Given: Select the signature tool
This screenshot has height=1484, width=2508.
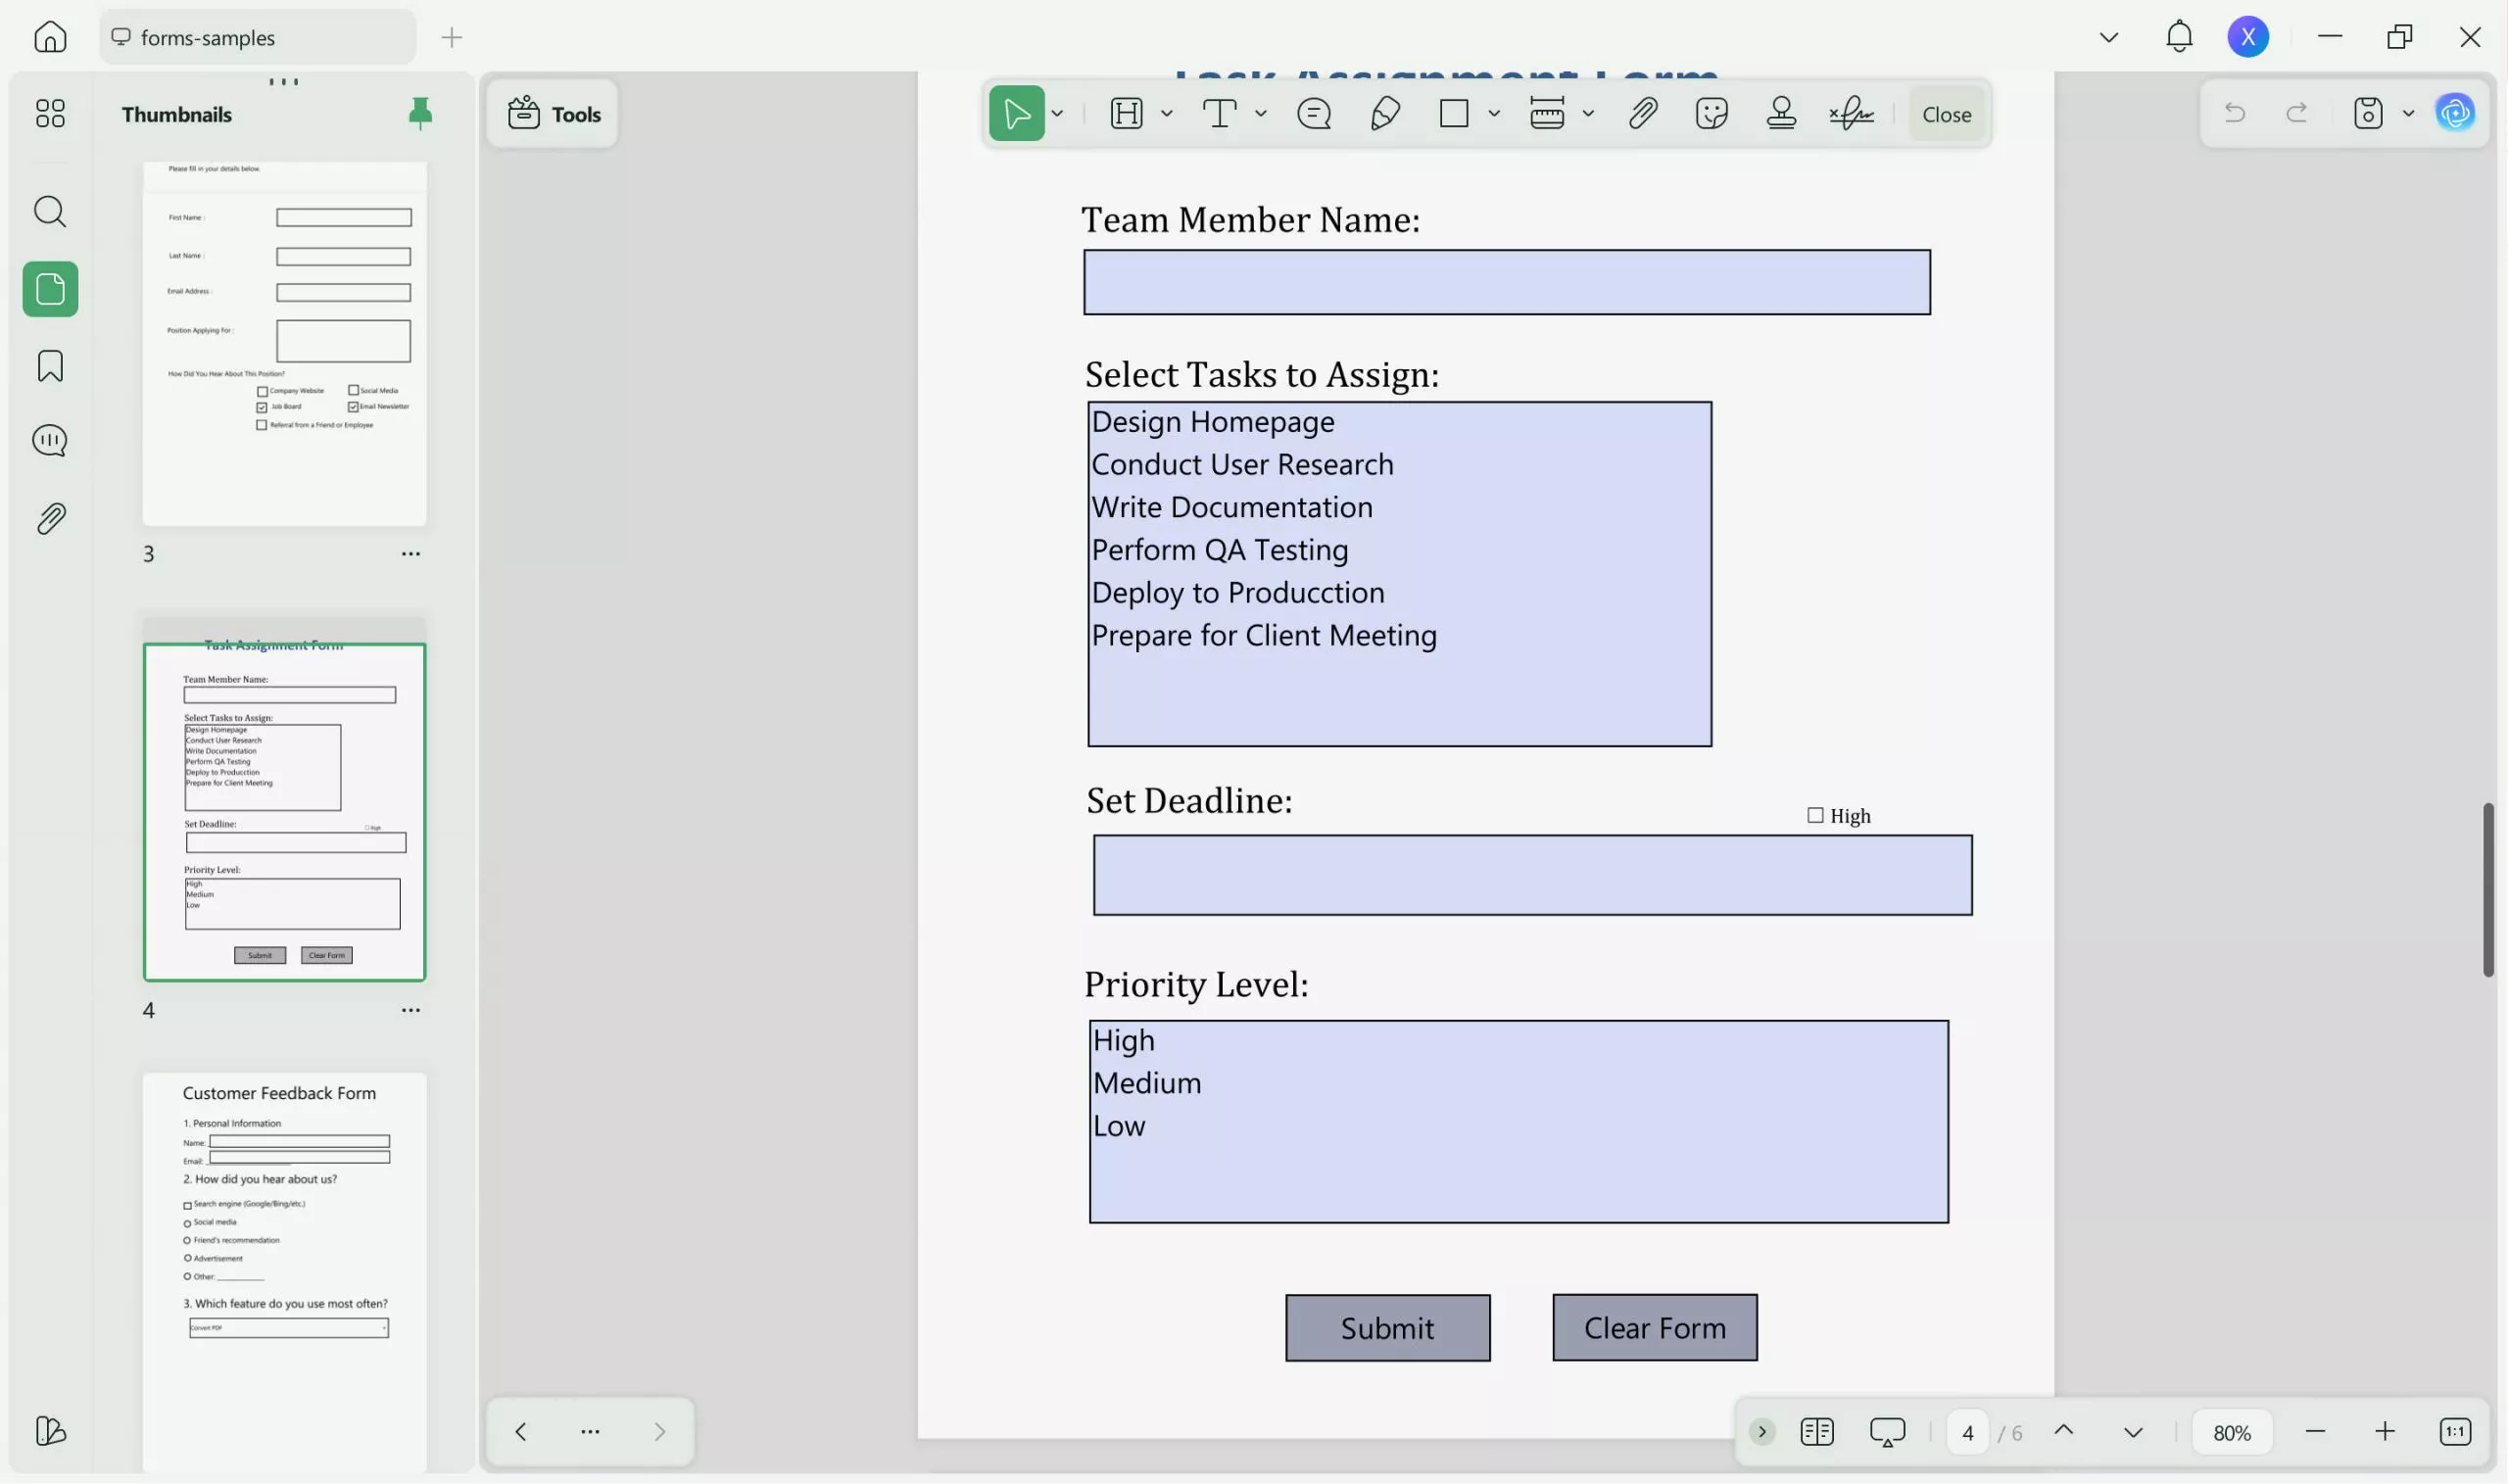Looking at the screenshot, I should tap(1852, 113).
